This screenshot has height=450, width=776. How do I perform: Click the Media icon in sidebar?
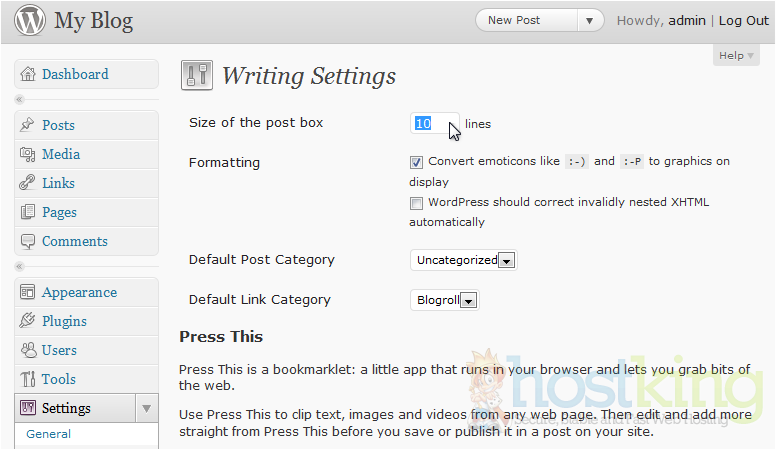28,154
